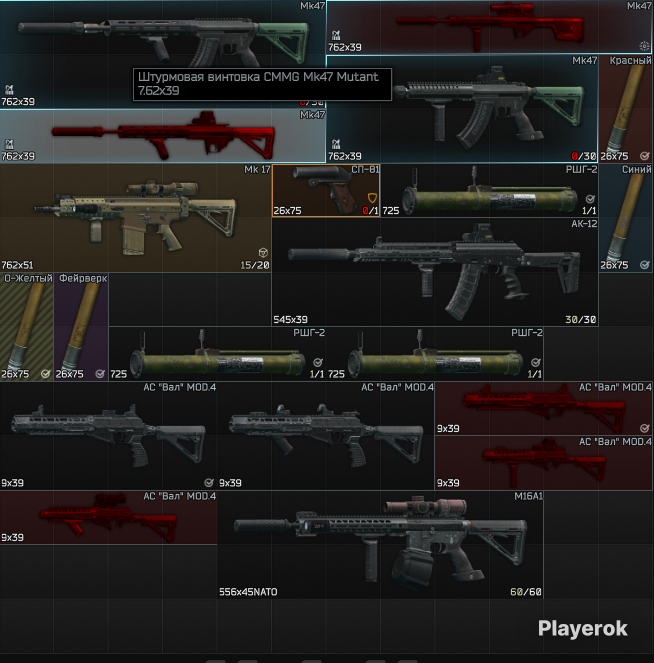Select the АК-12 rifle with suppressor
The height and width of the screenshot is (663, 654).
[x=435, y=272]
